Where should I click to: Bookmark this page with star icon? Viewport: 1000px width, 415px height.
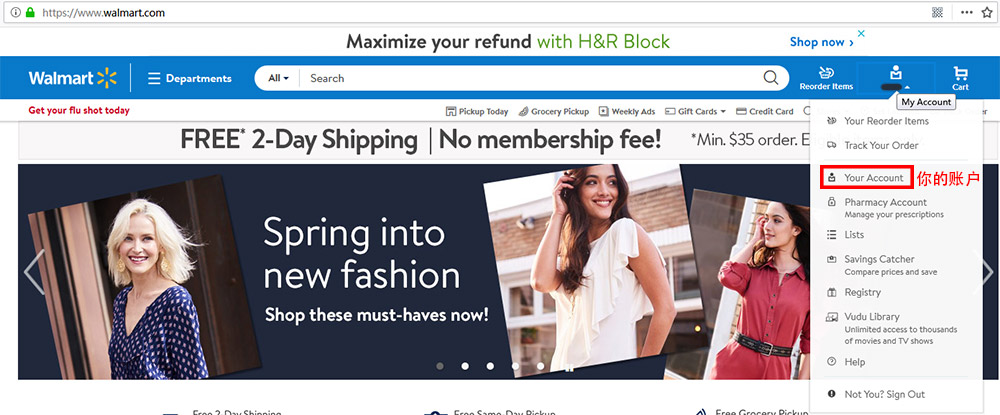pyautogui.click(x=987, y=12)
